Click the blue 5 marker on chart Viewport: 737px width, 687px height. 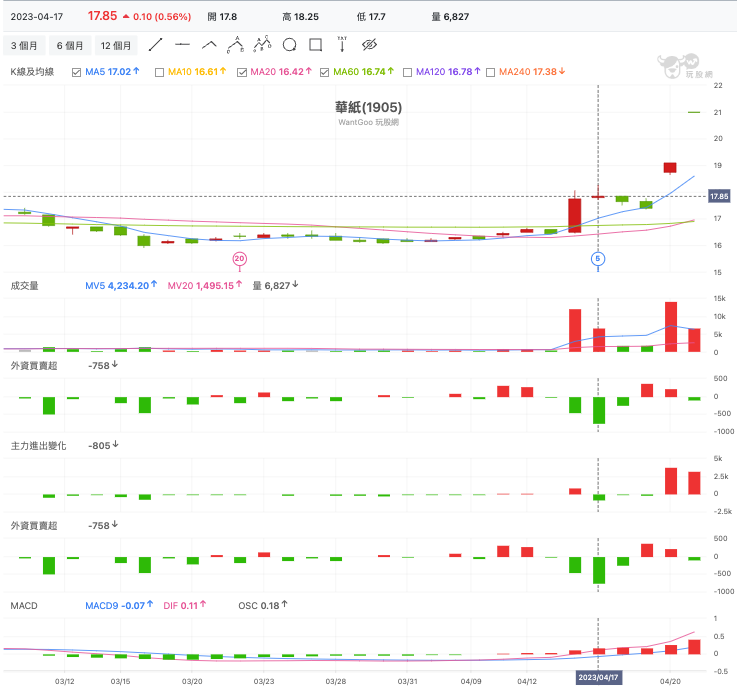point(598,258)
